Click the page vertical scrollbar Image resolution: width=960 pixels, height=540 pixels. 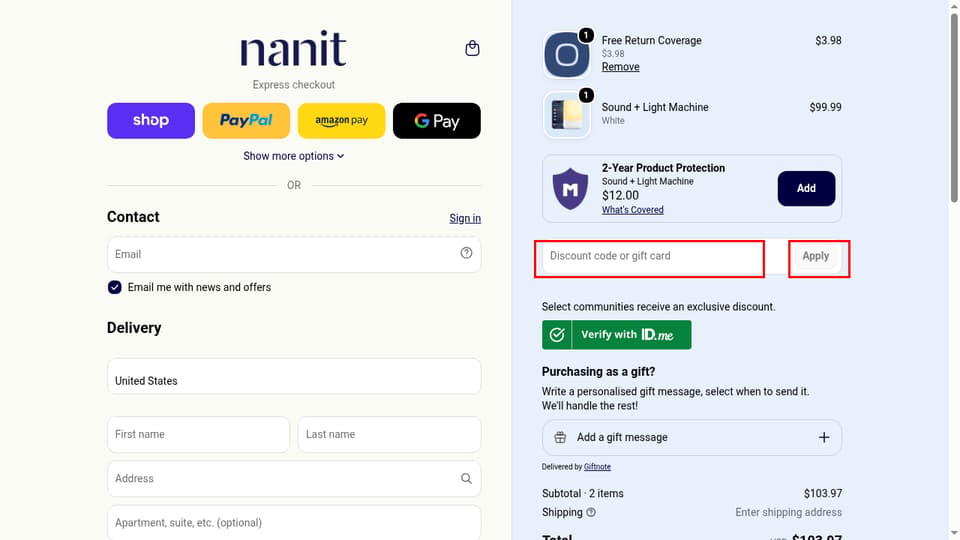coord(954,108)
